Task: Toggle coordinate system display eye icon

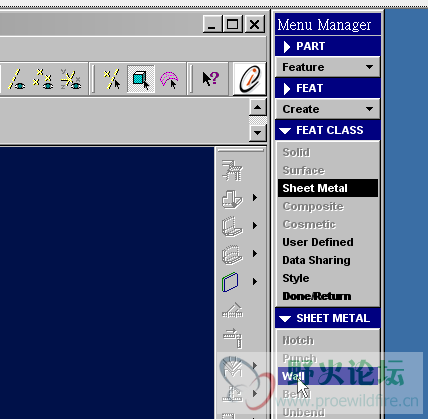Action: (71, 79)
